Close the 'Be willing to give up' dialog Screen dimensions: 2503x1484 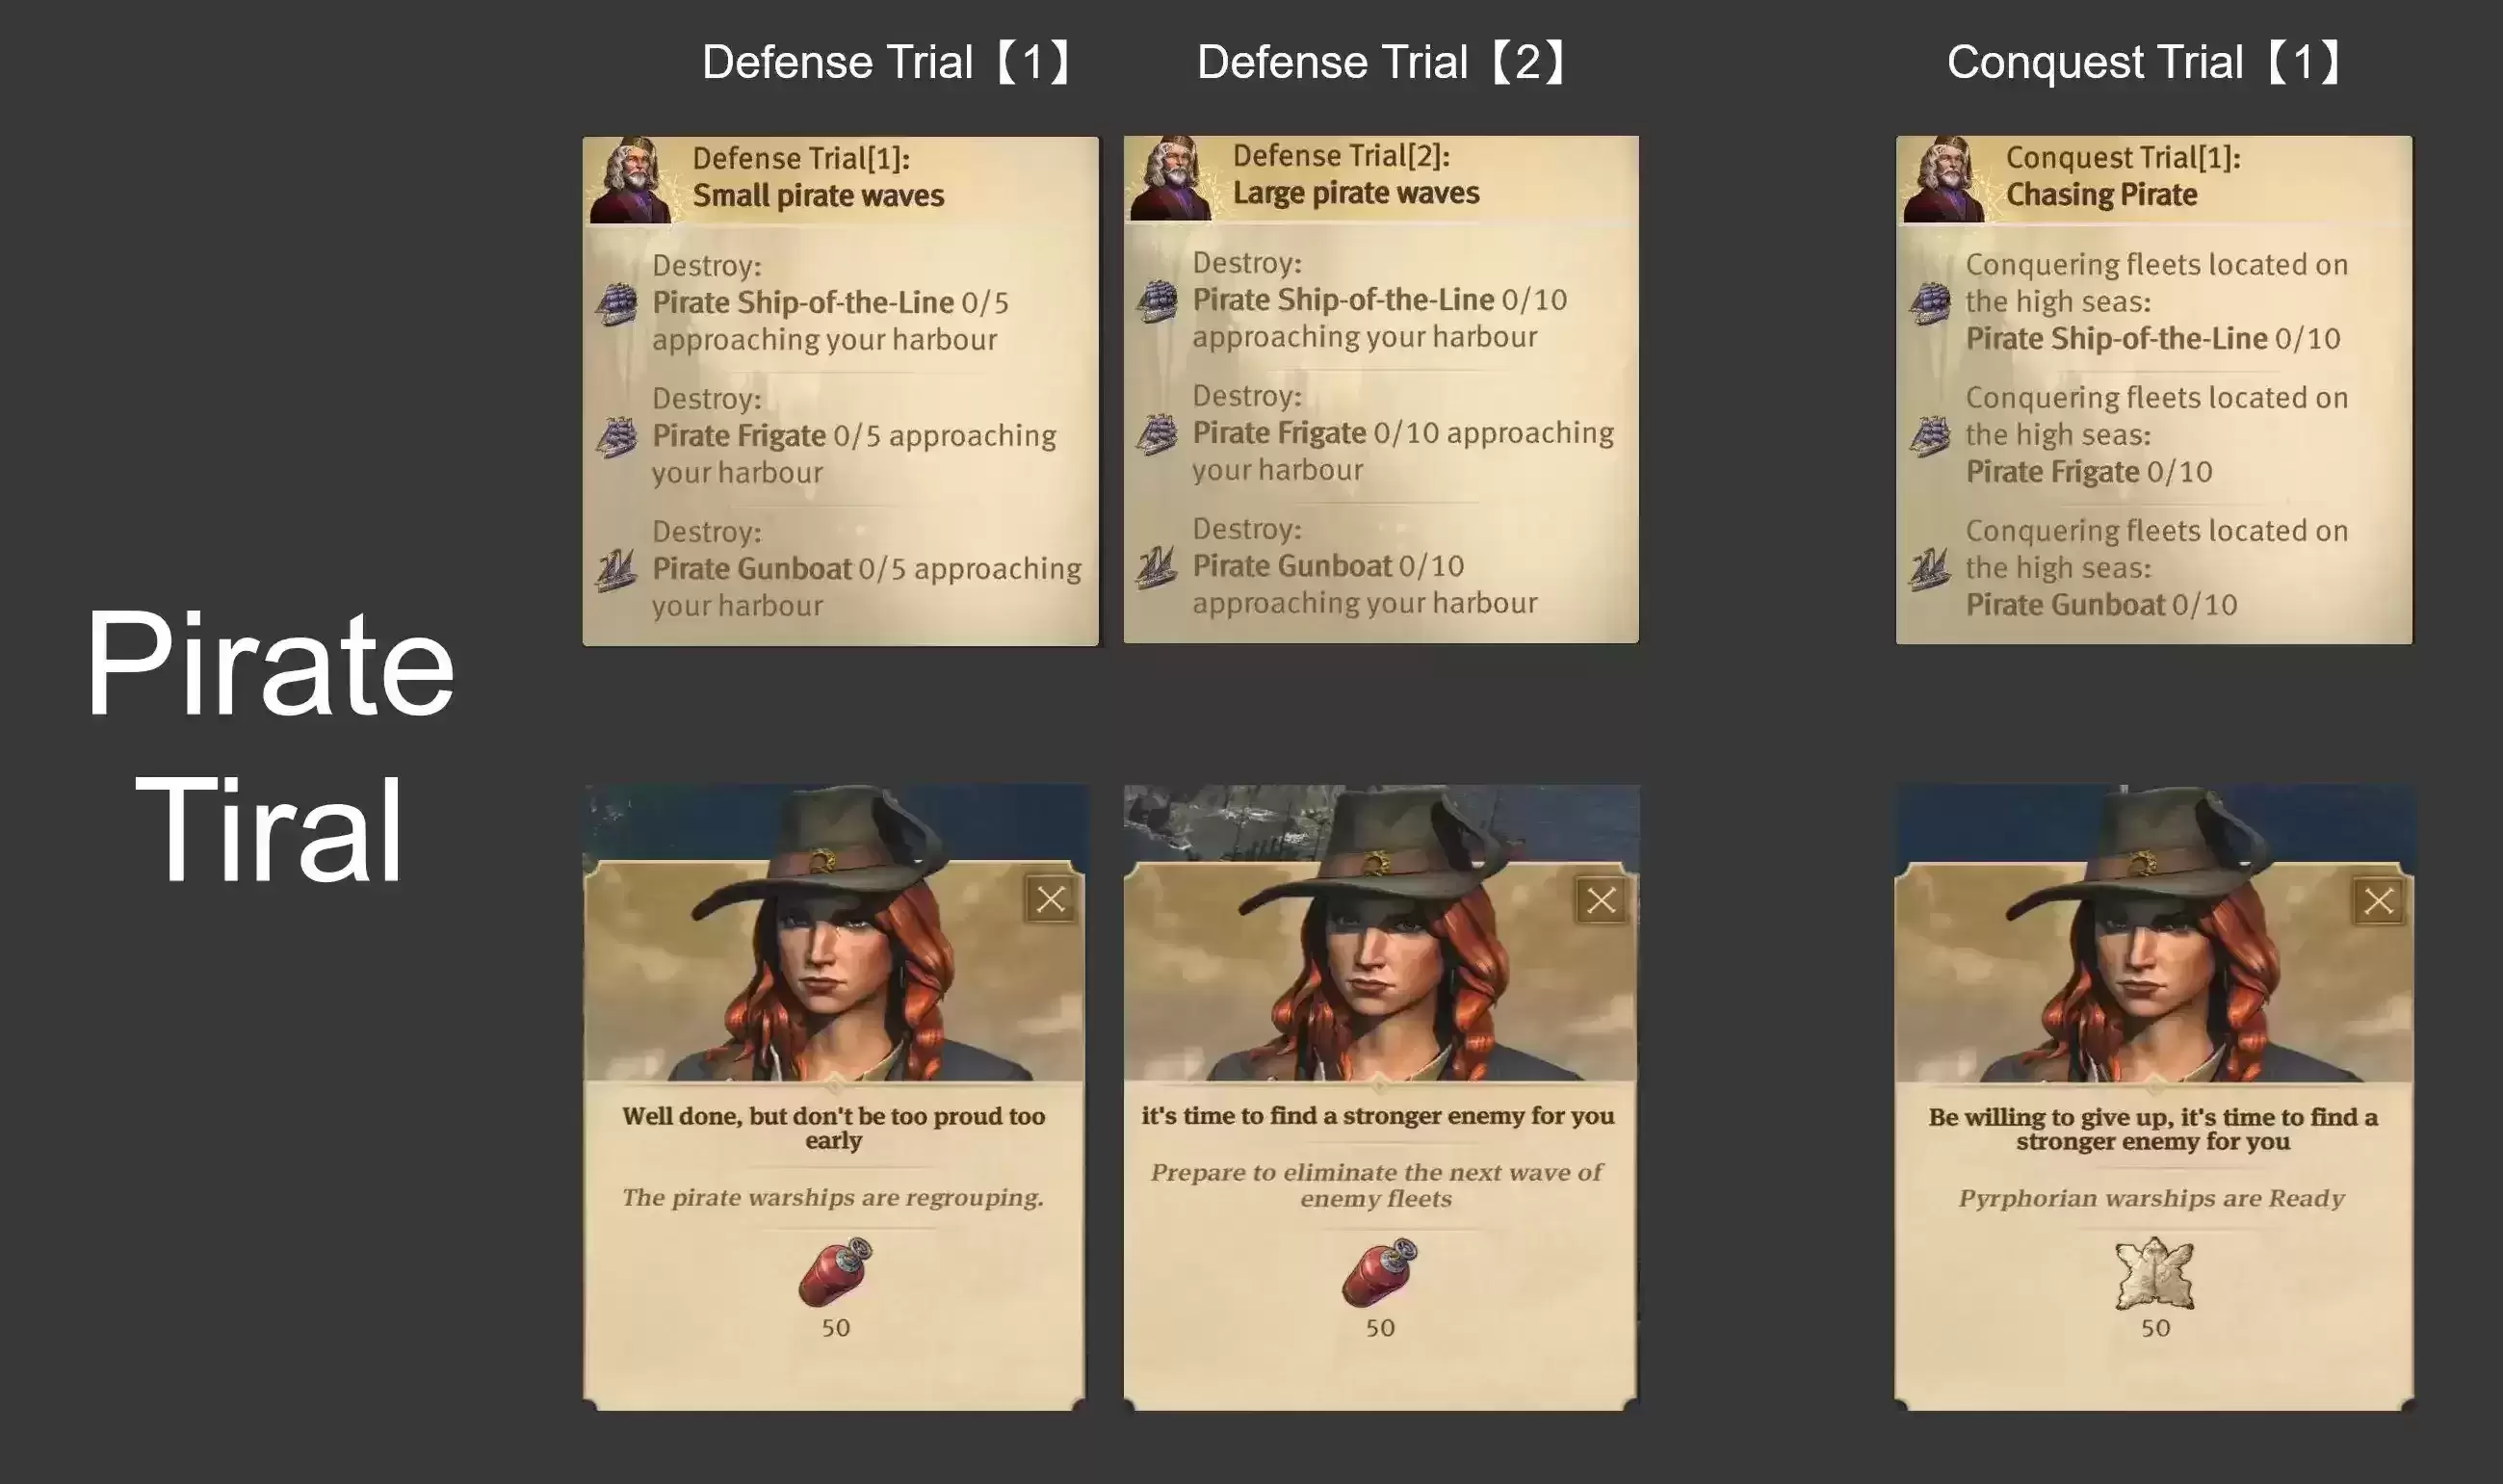[2378, 901]
